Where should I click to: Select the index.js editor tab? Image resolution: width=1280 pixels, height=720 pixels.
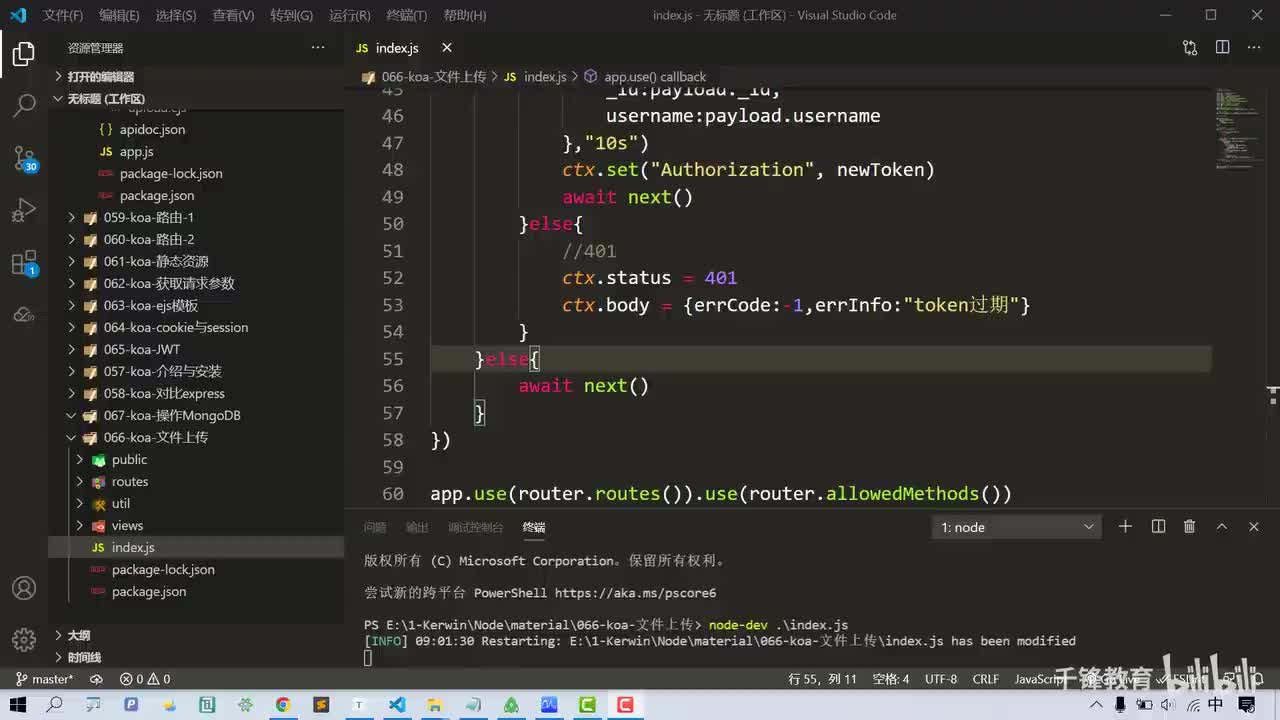pyautogui.click(x=397, y=48)
